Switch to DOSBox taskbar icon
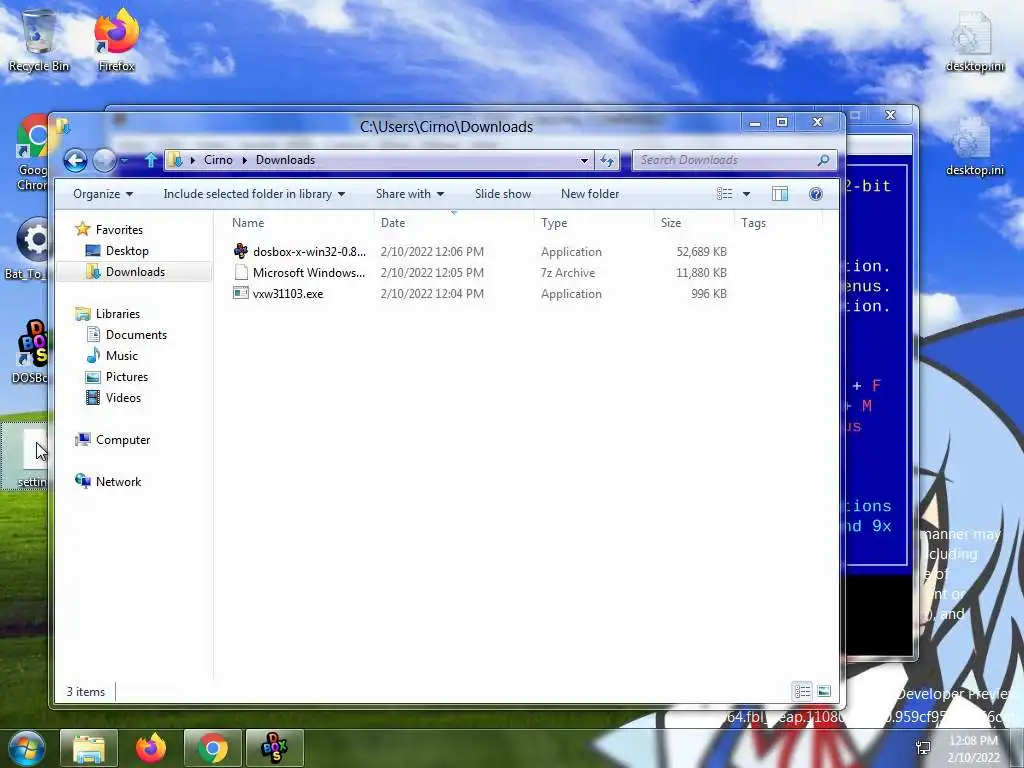 (274, 748)
